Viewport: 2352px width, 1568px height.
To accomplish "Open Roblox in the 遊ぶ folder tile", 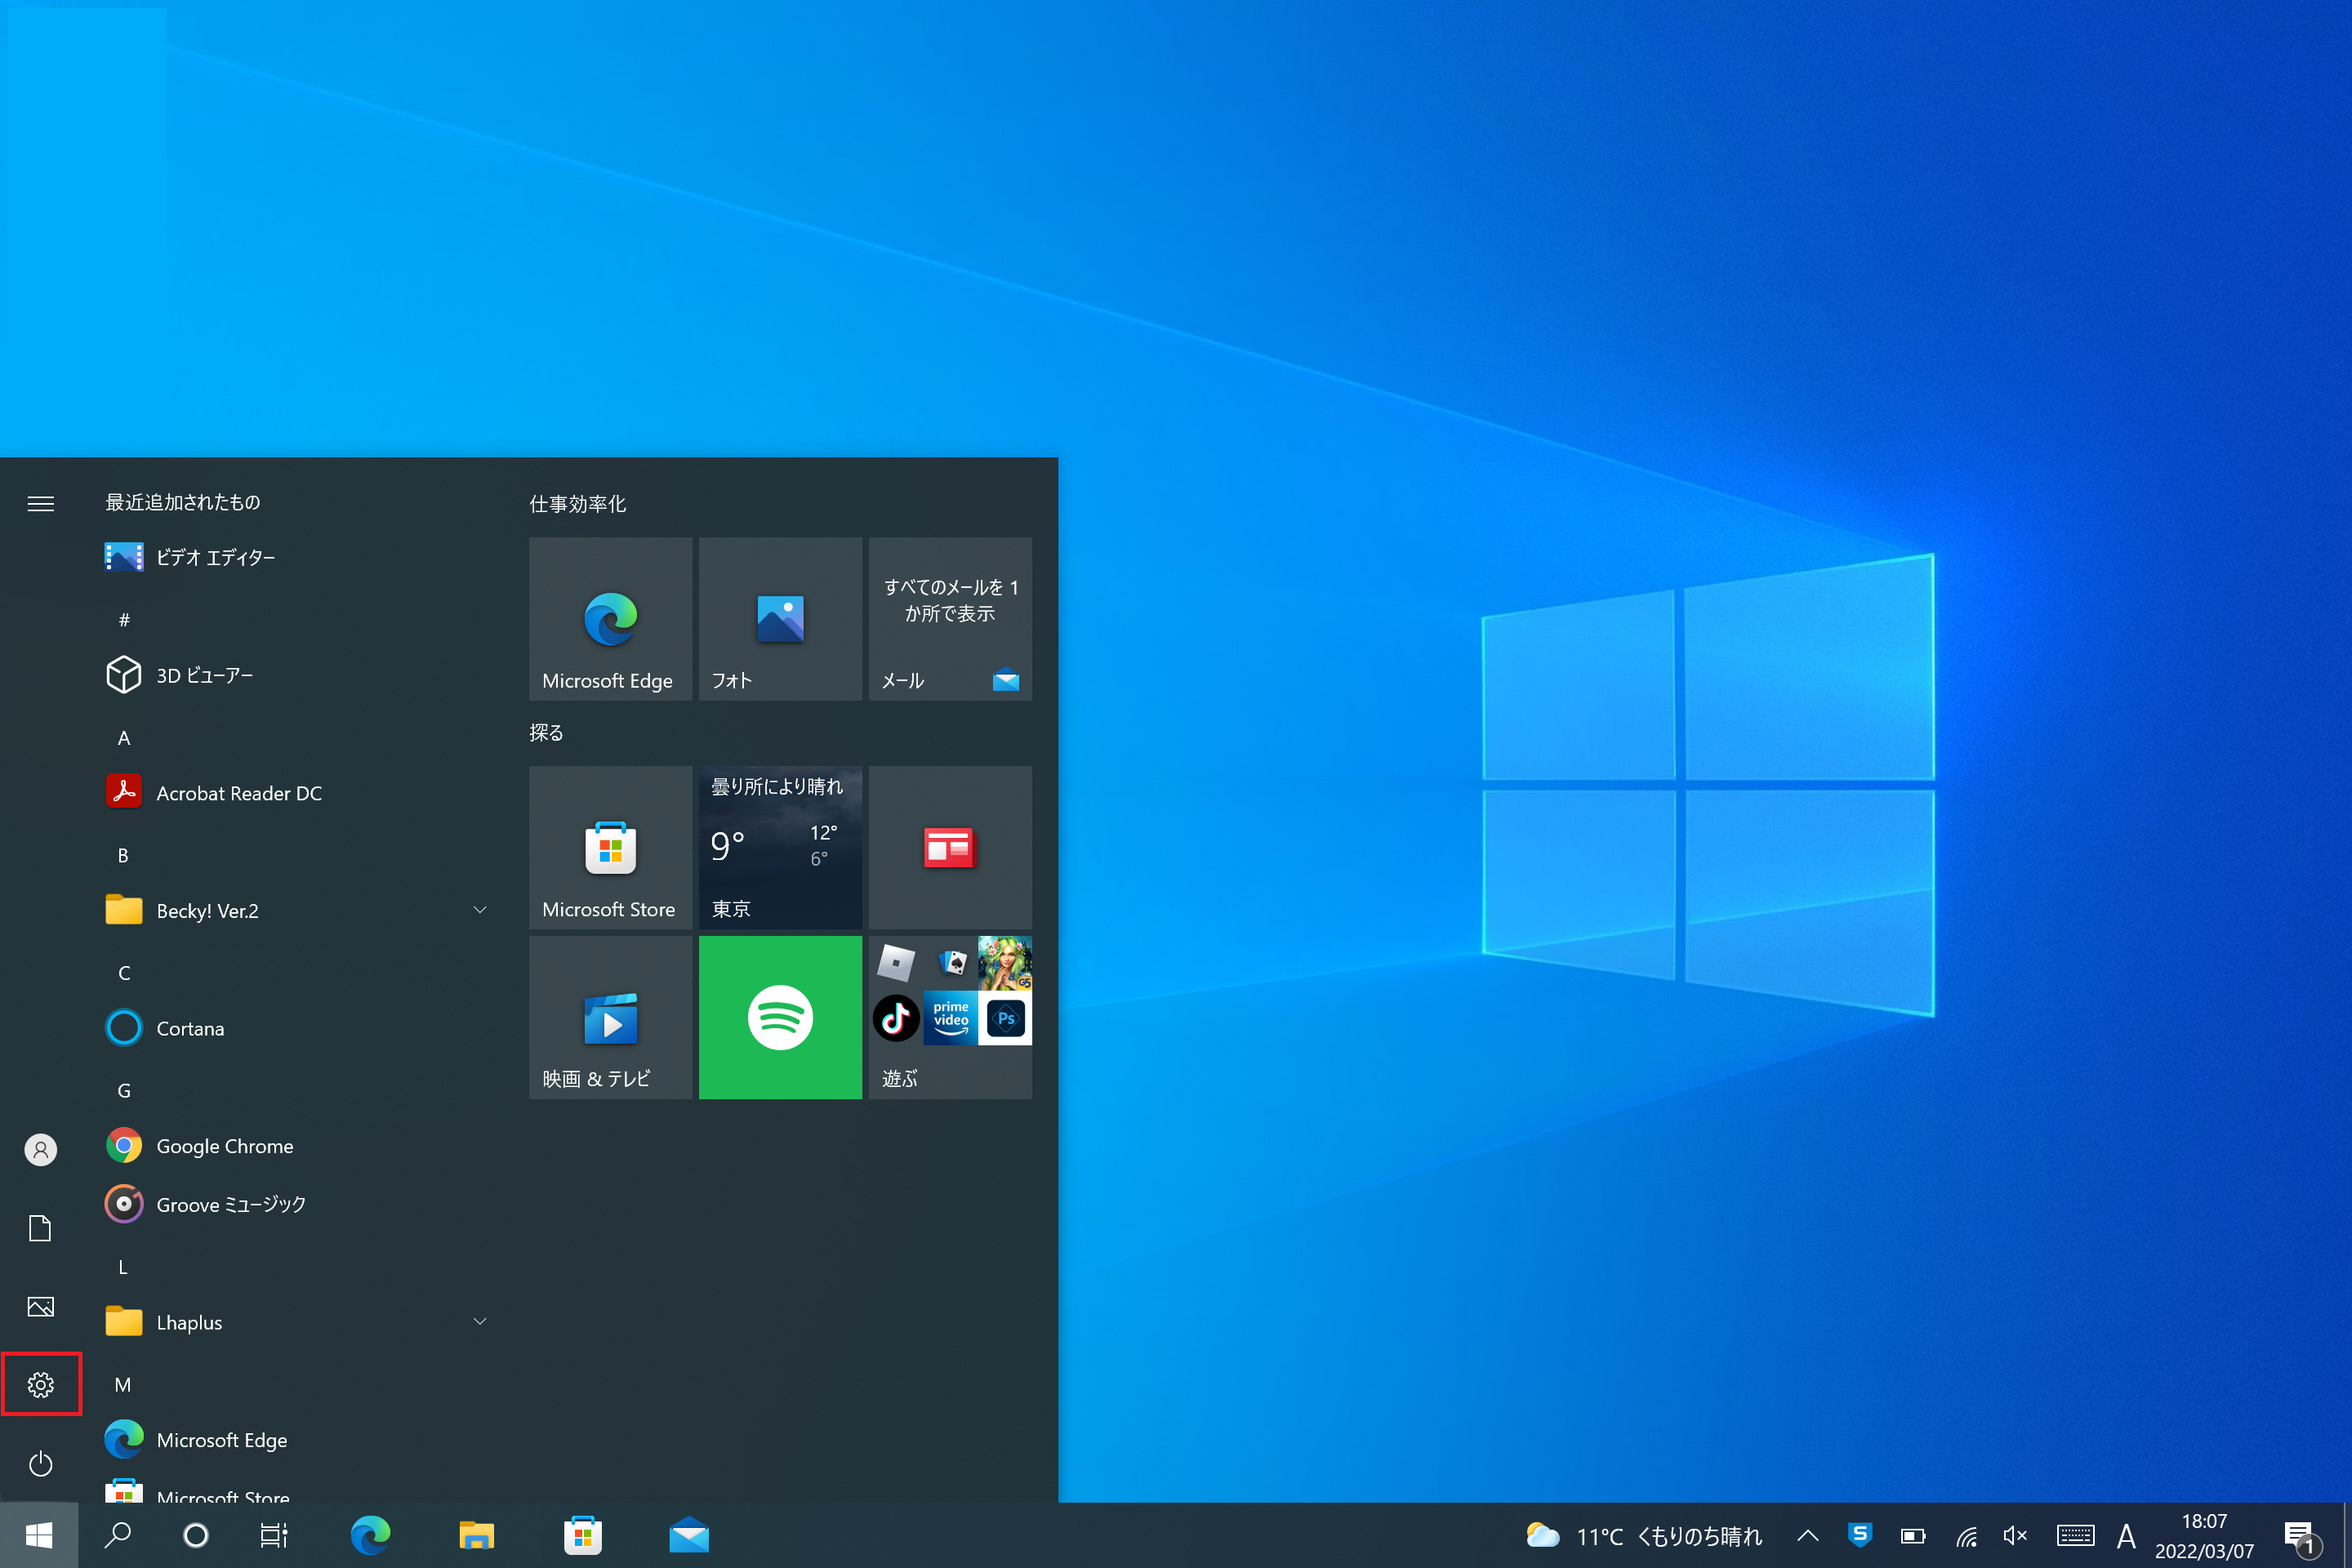I will (x=896, y=963).
